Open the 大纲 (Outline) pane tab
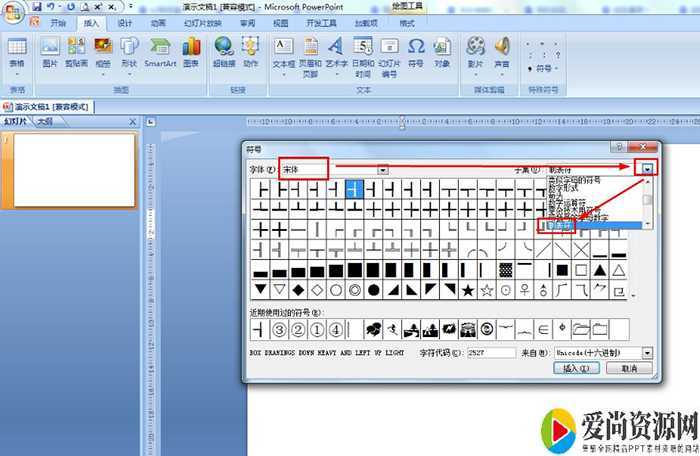This screenshot has width=700, height=456. click(43, 121)
